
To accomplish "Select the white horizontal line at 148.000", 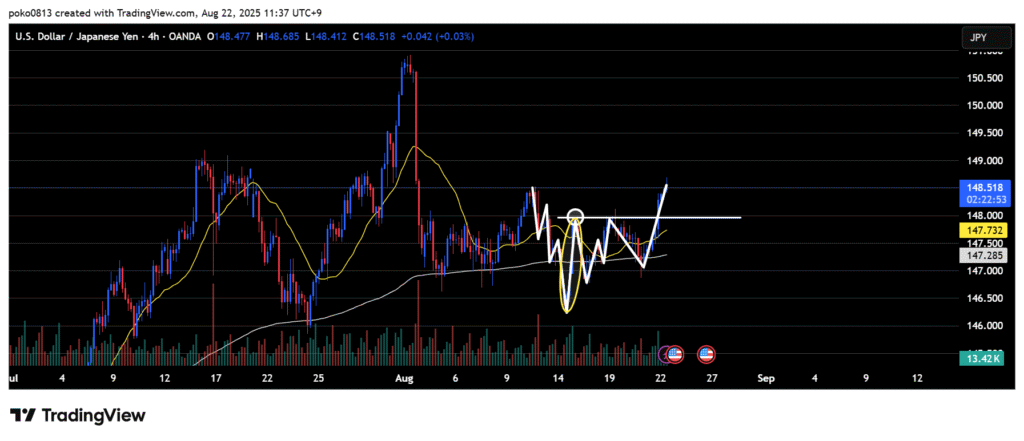I will (700, 217).
